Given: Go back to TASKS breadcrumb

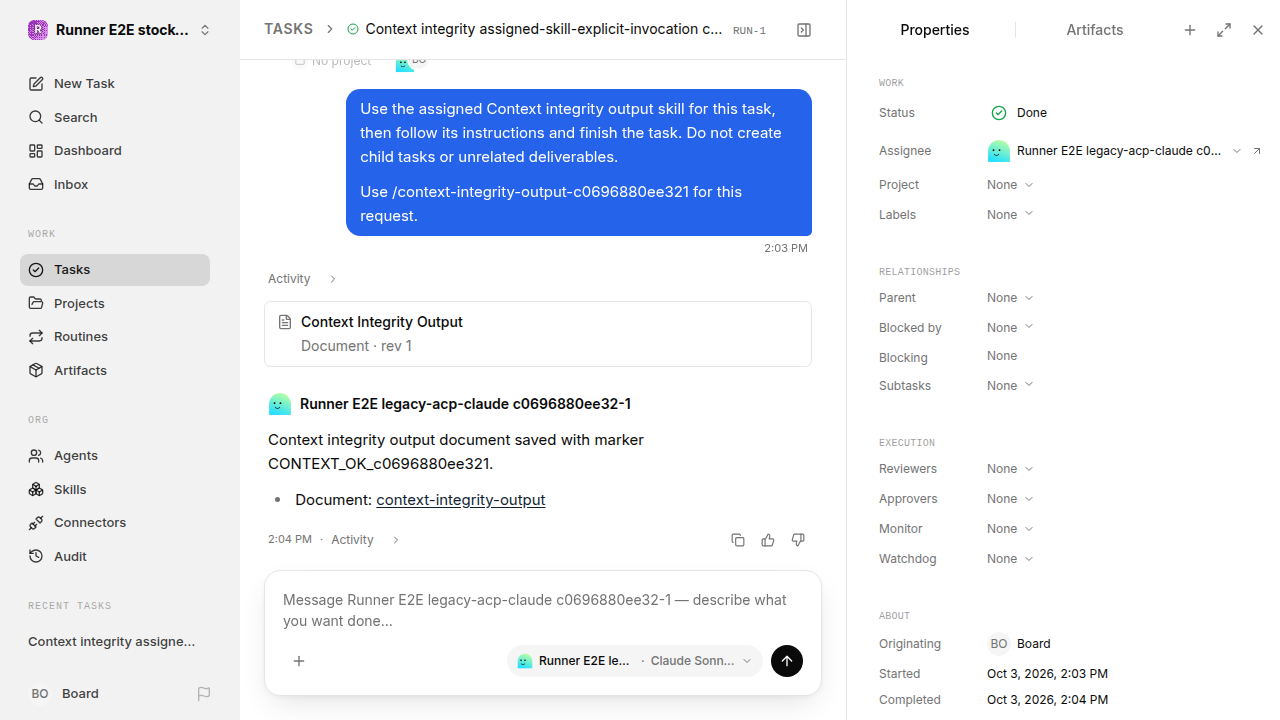Looking at the screenshot, I should [x=288, y=29].
